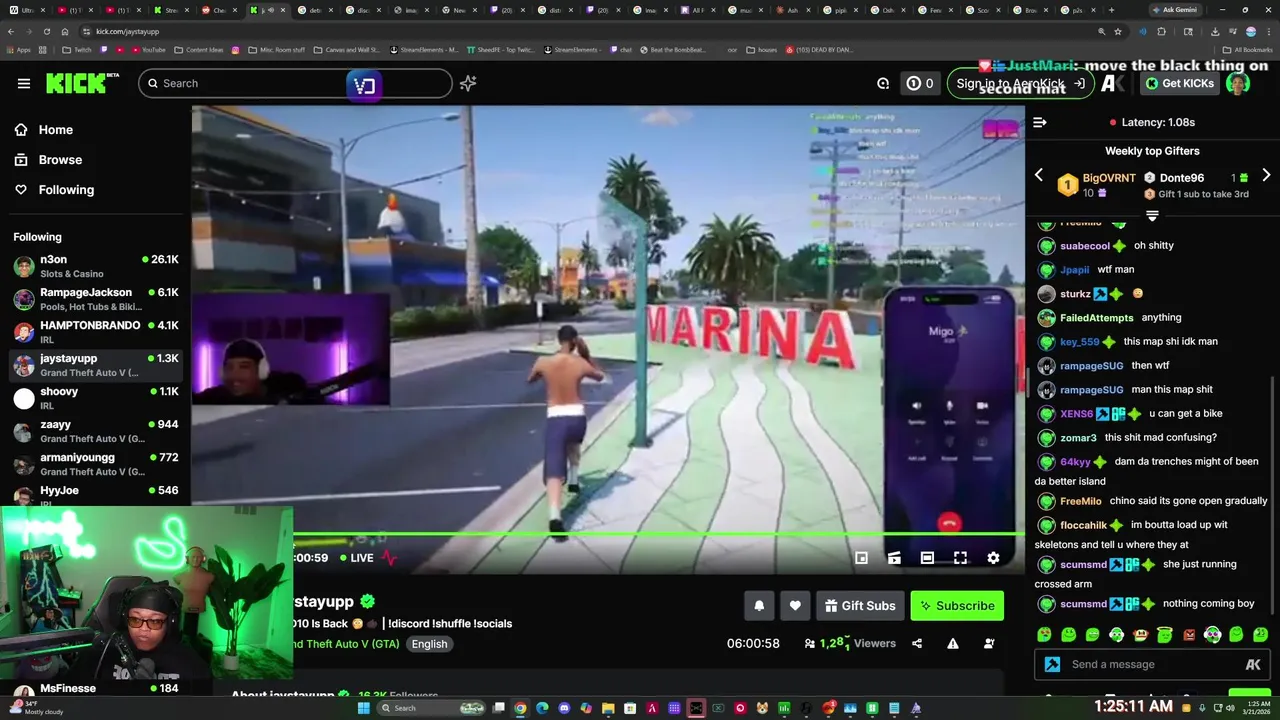Click the sparkle icon beside search bar
The image size is (1280, 720).
[x=468, y=84]
